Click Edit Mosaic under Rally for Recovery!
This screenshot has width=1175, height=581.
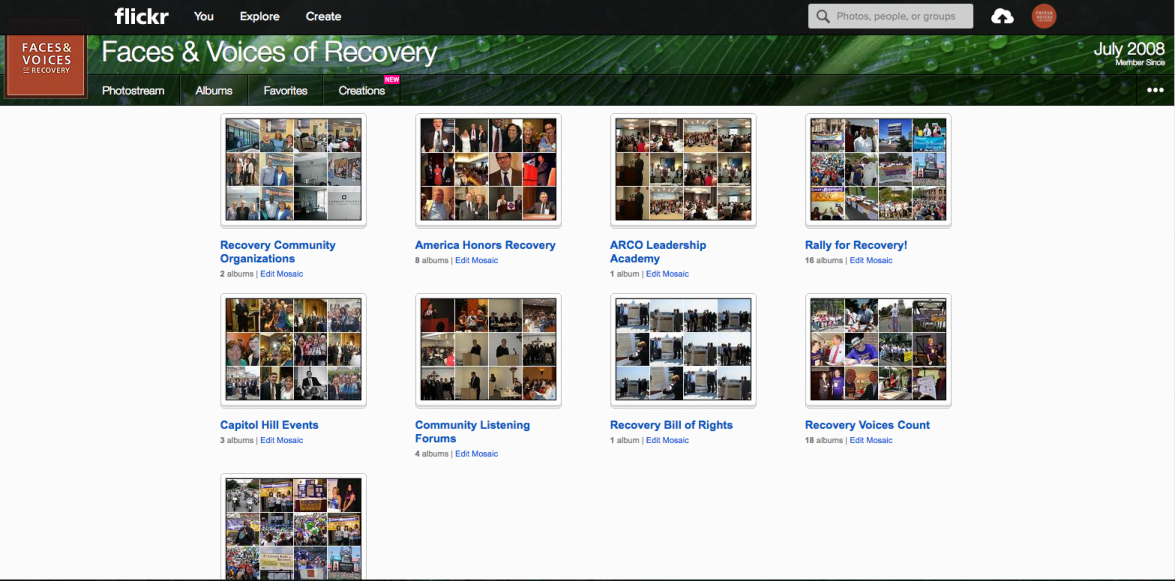point(871,260)
